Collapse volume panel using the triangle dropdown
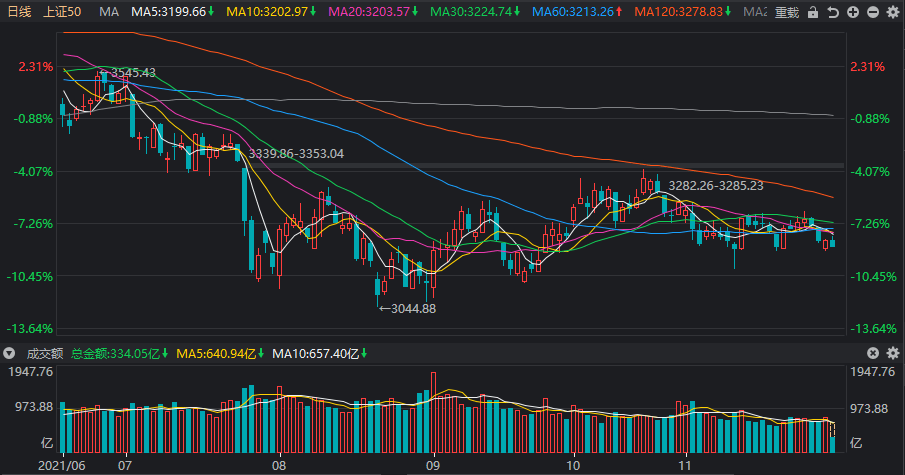The height and width of the screenshot is (475, 905). coord(9,353)
